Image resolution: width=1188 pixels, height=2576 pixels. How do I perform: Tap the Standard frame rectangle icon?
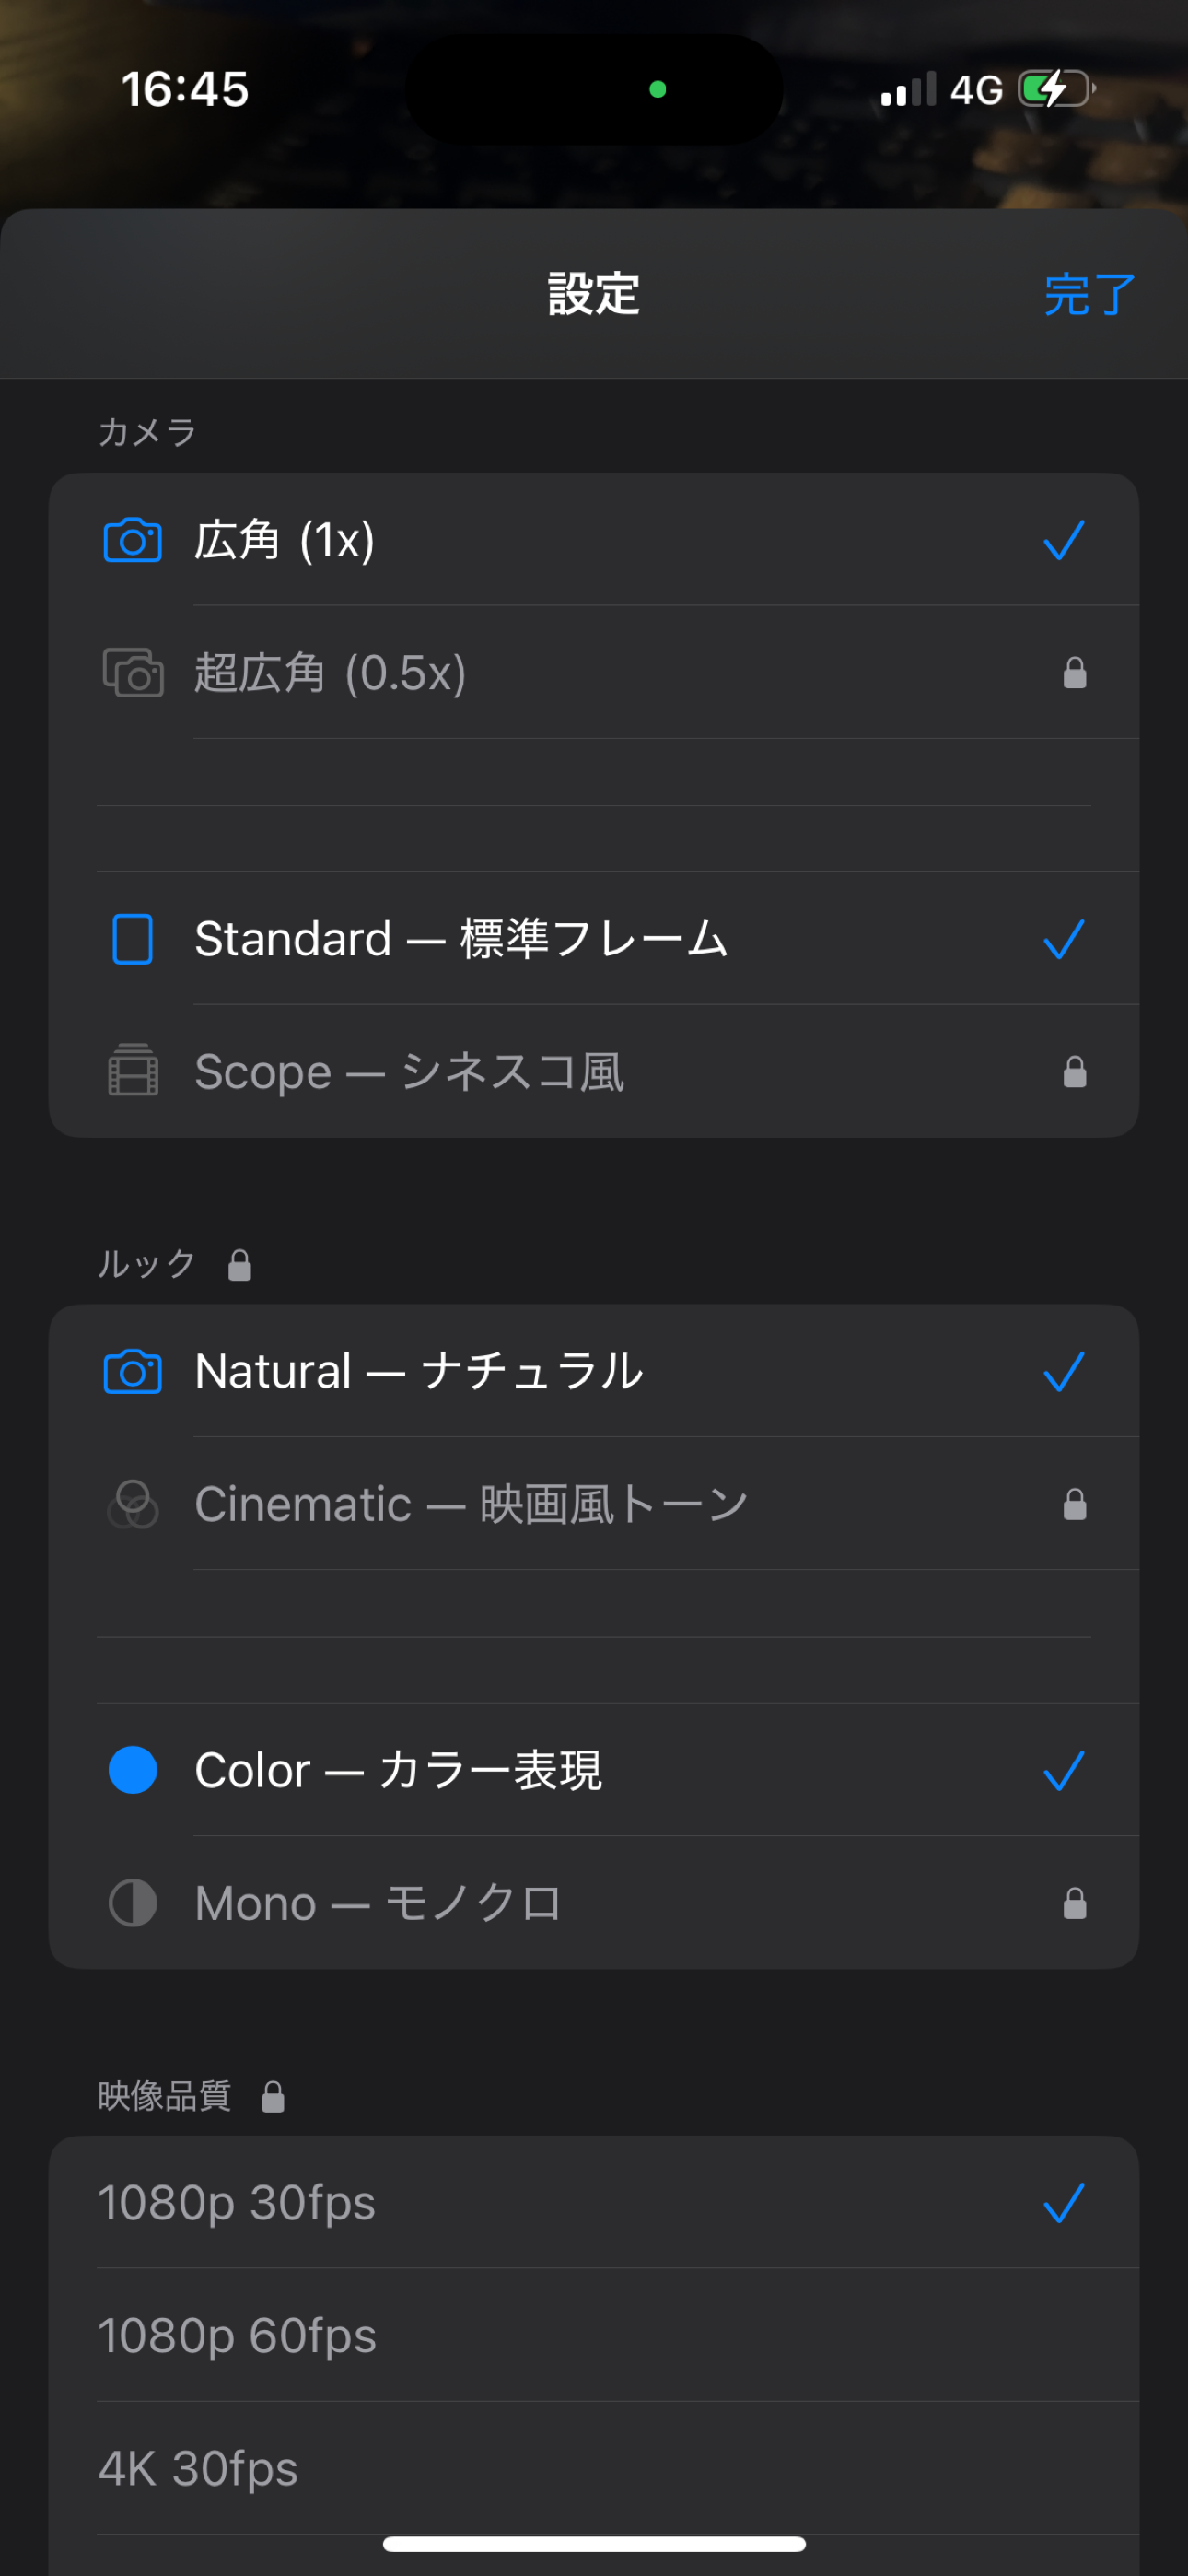coord(133,939)
